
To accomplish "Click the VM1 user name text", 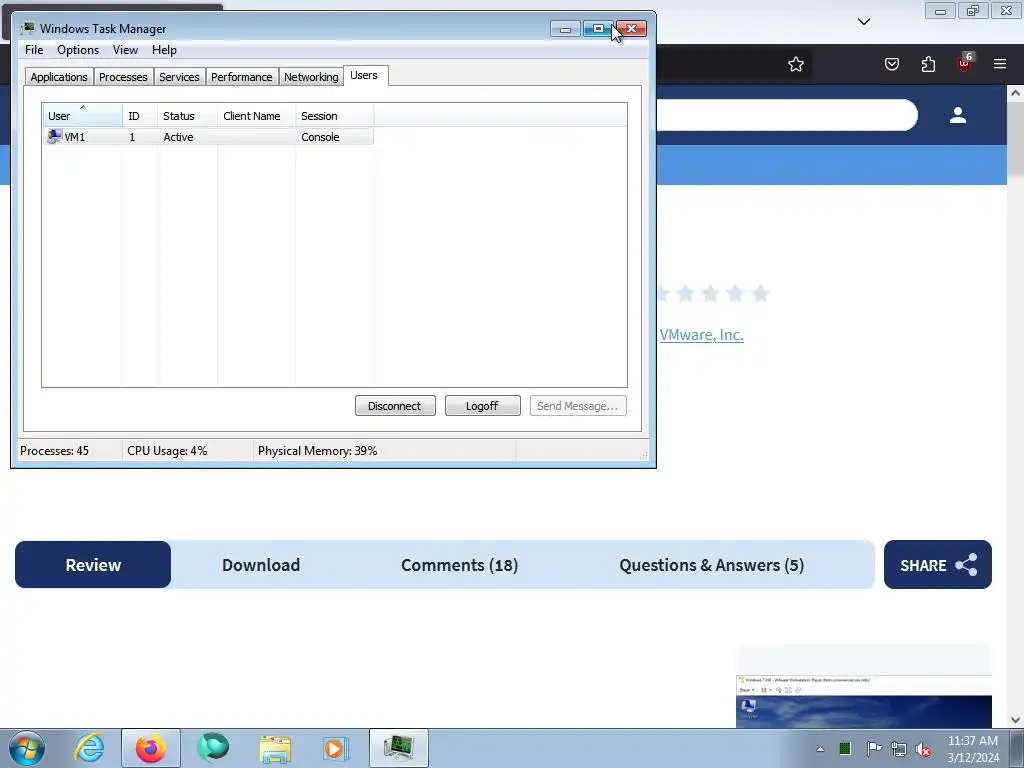I will point(74,137).
